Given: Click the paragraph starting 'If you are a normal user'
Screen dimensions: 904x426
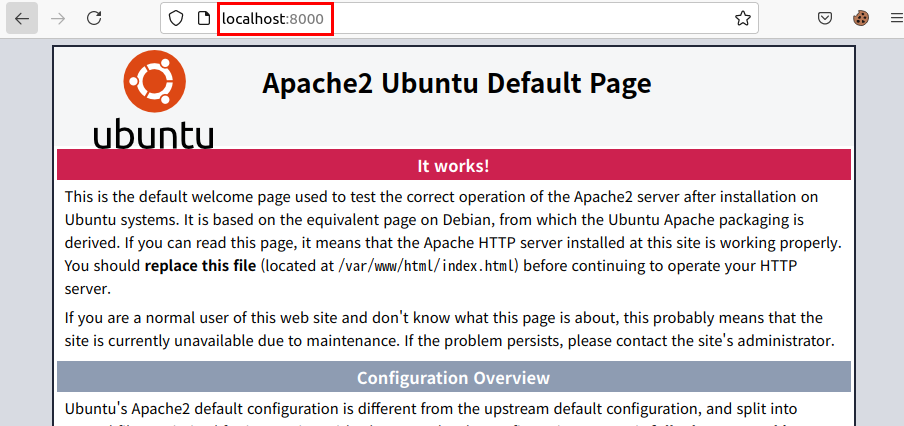Looking at the screenshot, I should 450,329.
